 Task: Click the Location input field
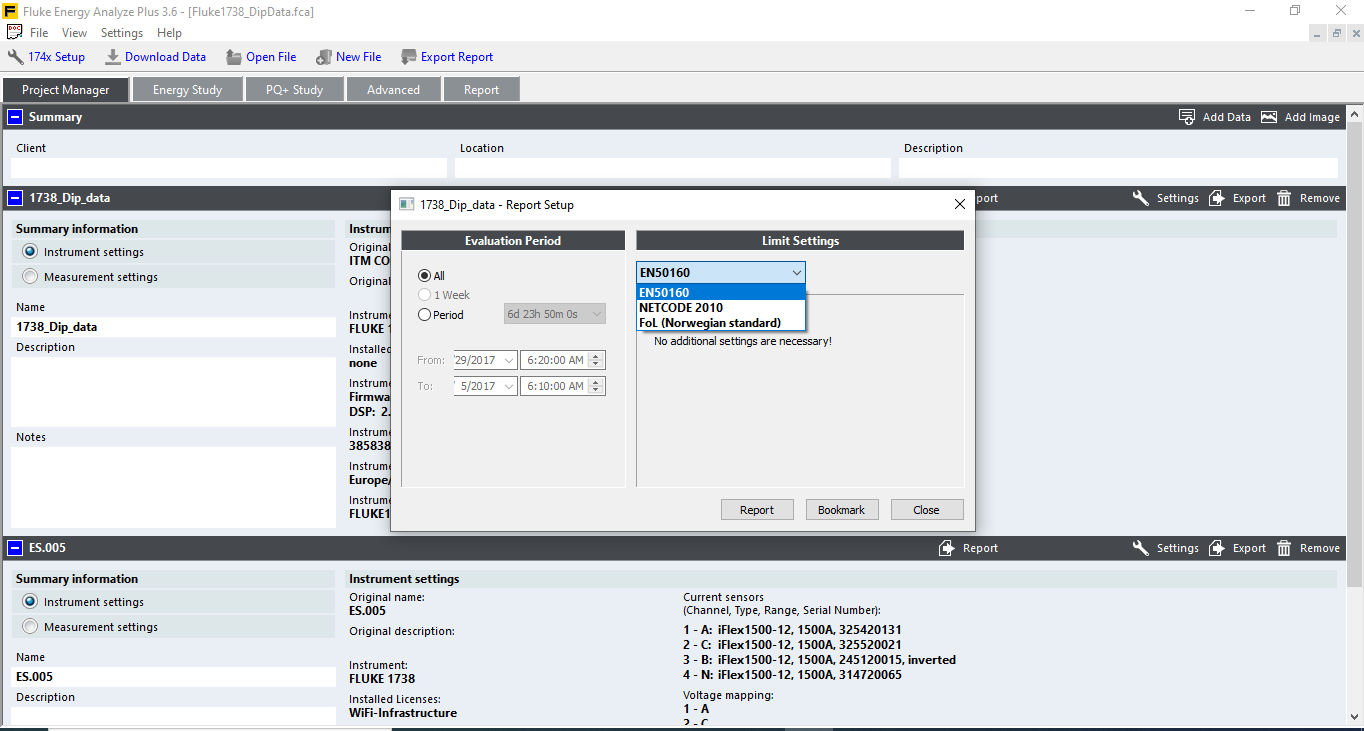tap(673, 168)
